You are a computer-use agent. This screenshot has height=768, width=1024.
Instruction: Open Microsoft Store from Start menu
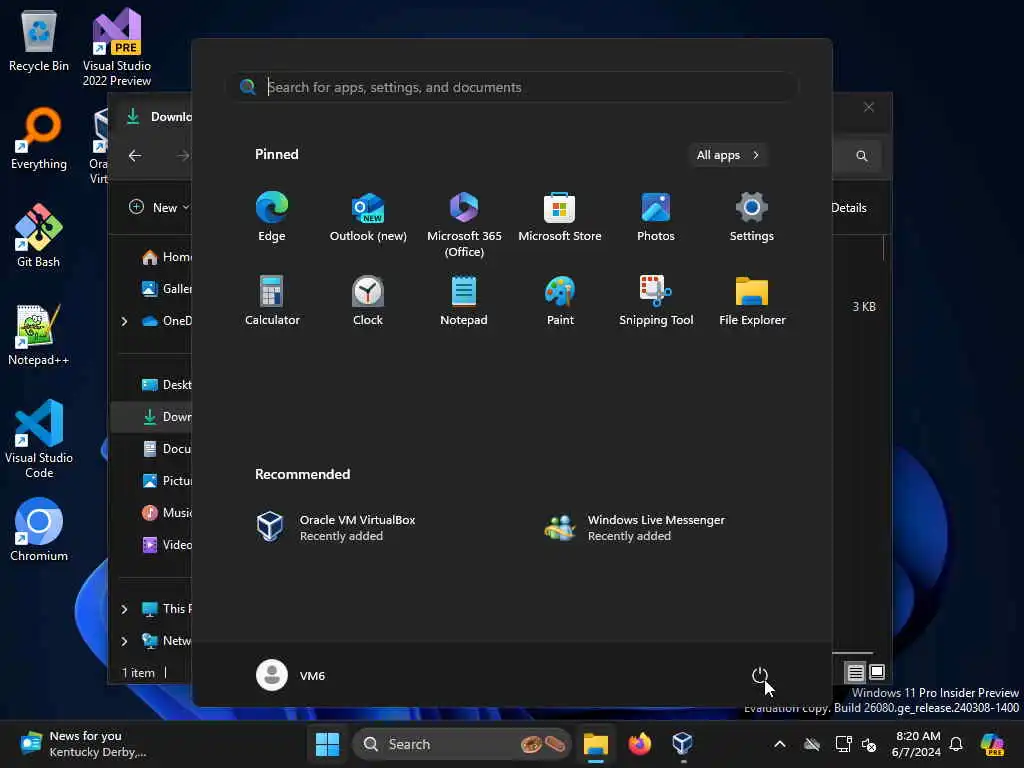[x=560, y=217]
